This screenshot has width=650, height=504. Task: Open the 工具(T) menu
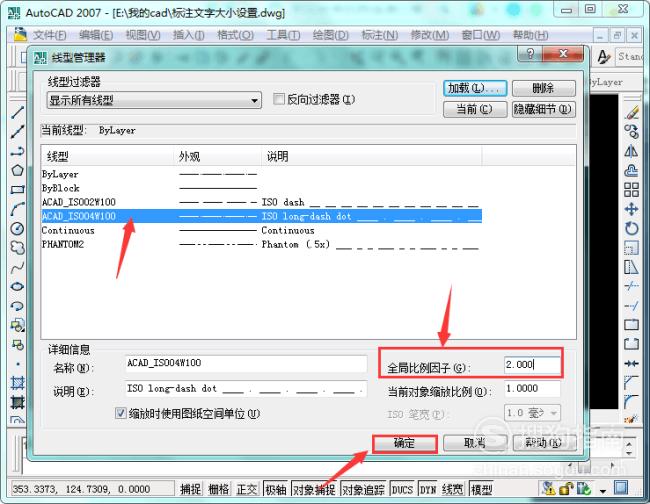(283, 35)
